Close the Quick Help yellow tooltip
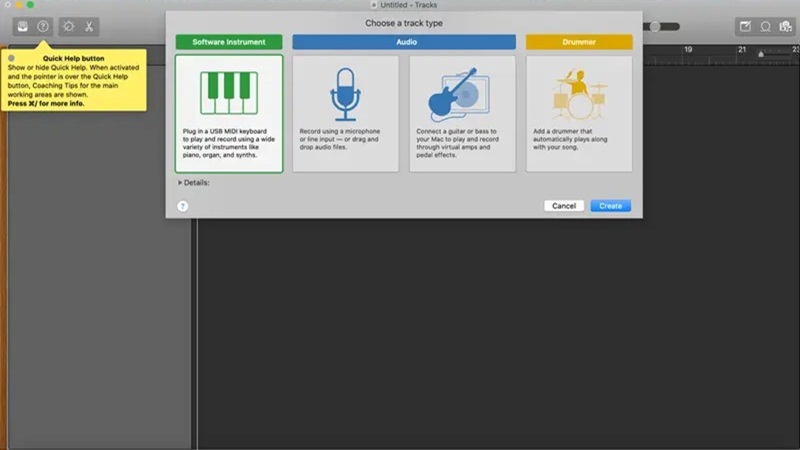The height and width of the screenshot is (450, 800). (11, 58)
